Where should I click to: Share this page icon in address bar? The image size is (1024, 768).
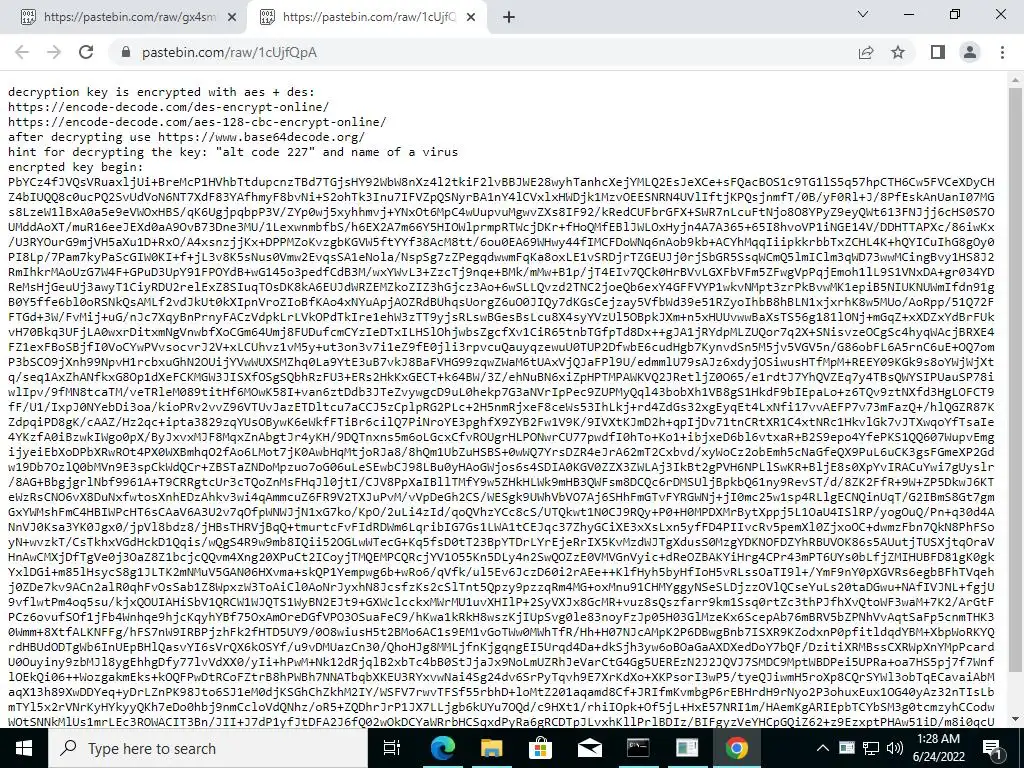[866, 52]
